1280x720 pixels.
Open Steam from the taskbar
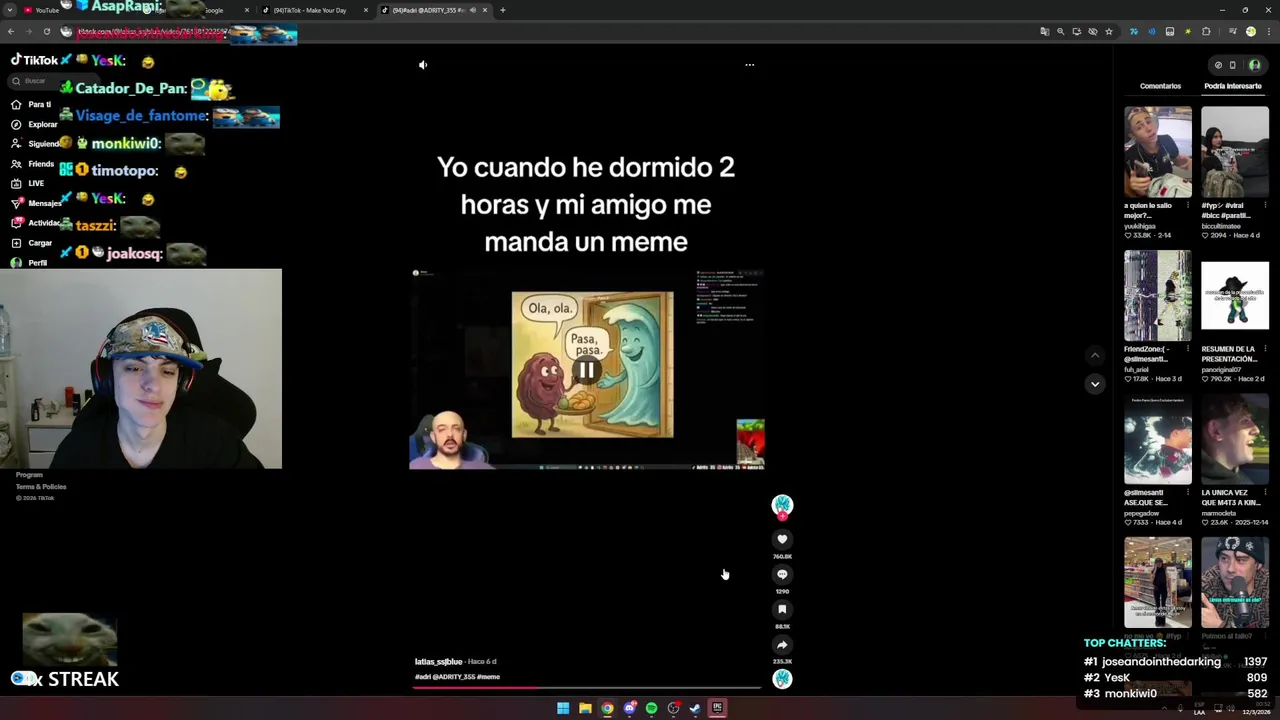[695, 708]
